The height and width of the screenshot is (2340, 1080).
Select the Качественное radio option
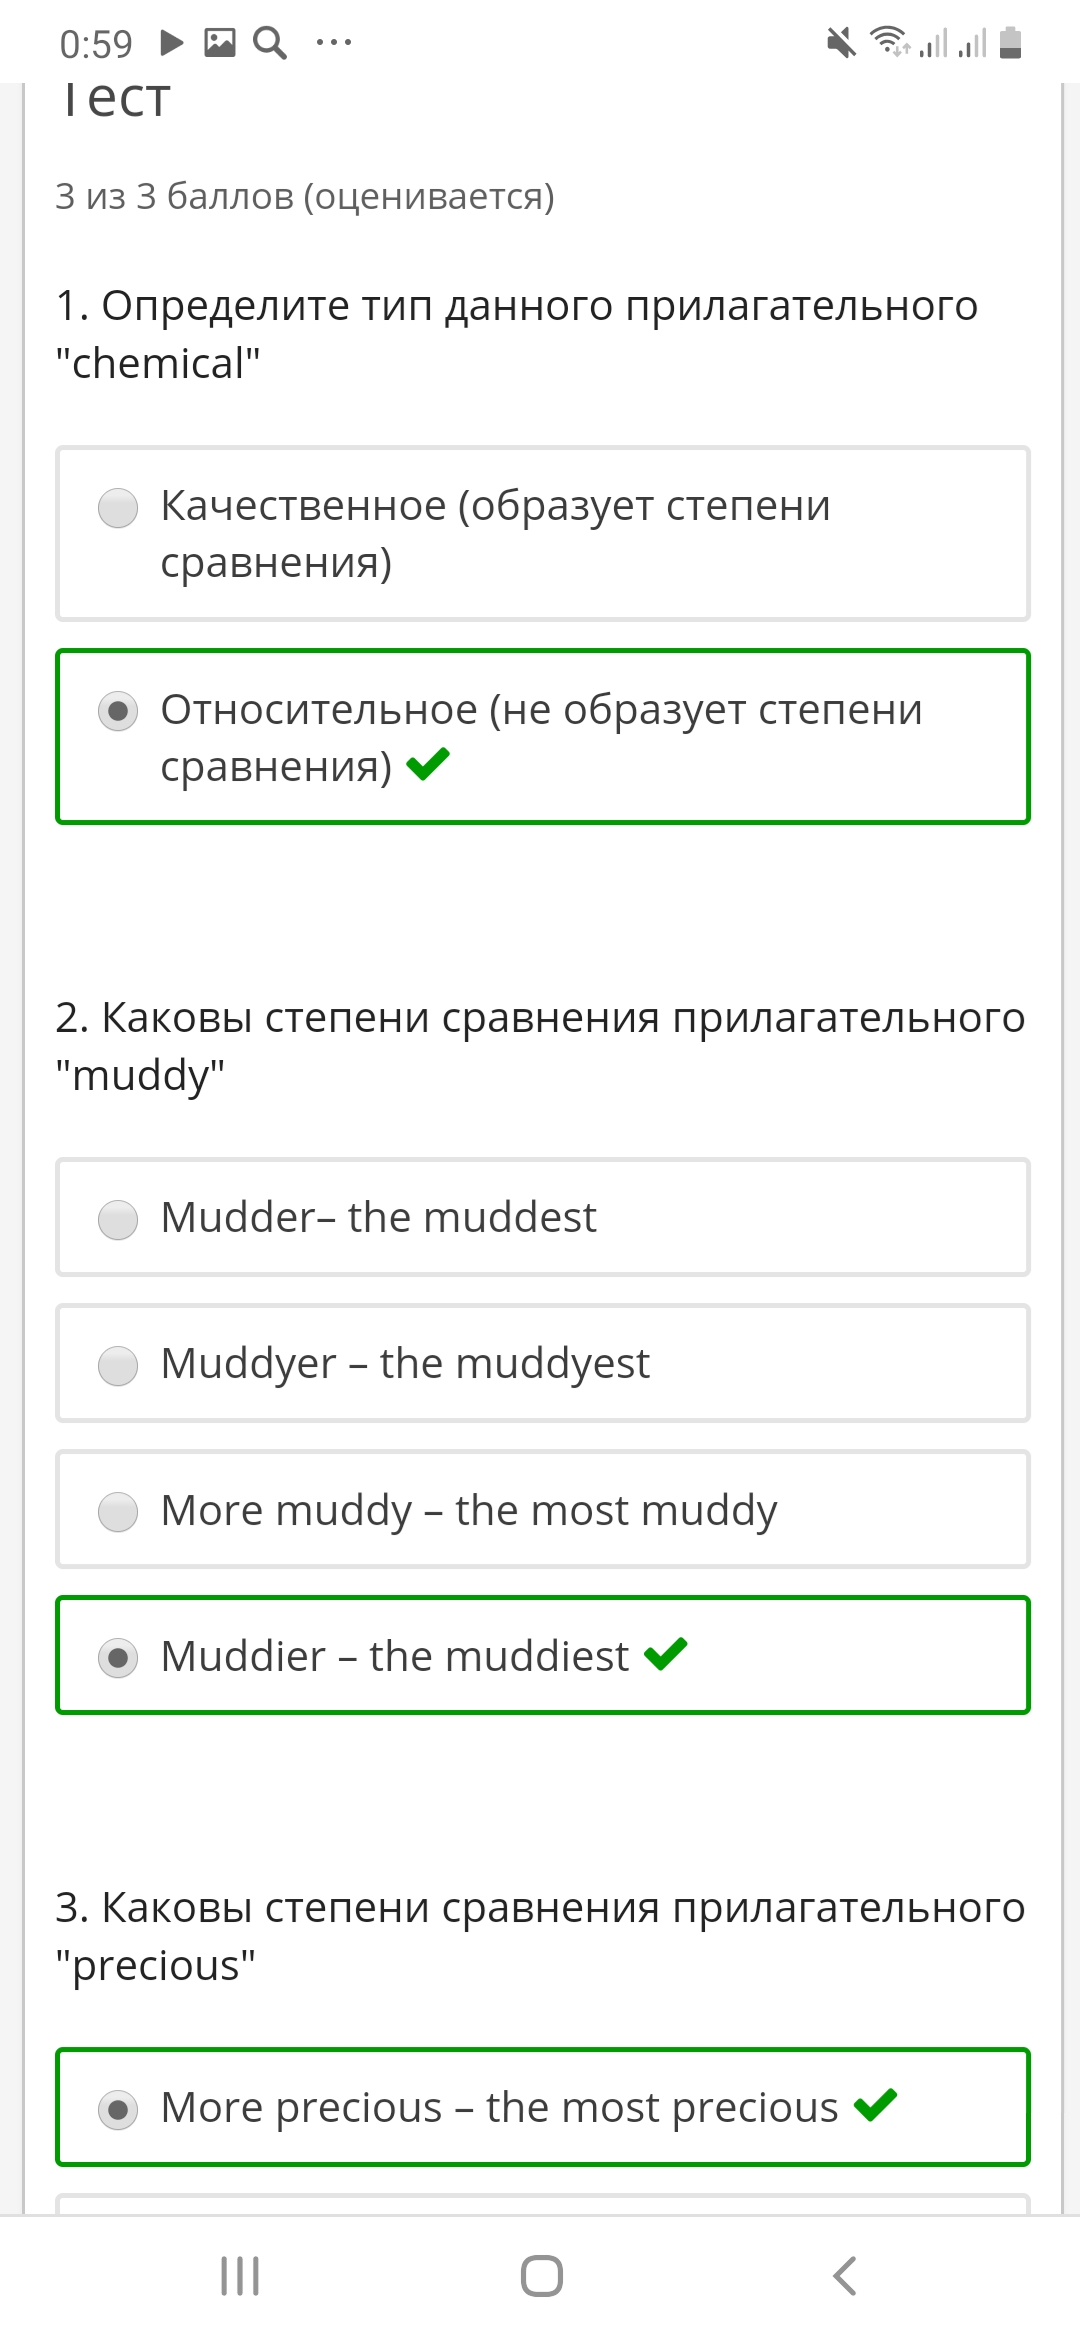point(543,534)
